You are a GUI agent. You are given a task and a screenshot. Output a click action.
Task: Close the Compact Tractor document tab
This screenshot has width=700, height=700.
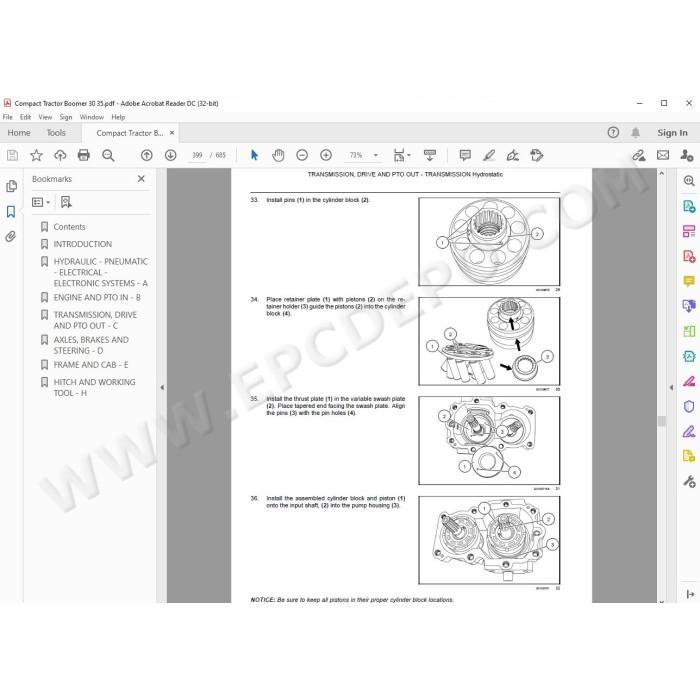(172, 133)
